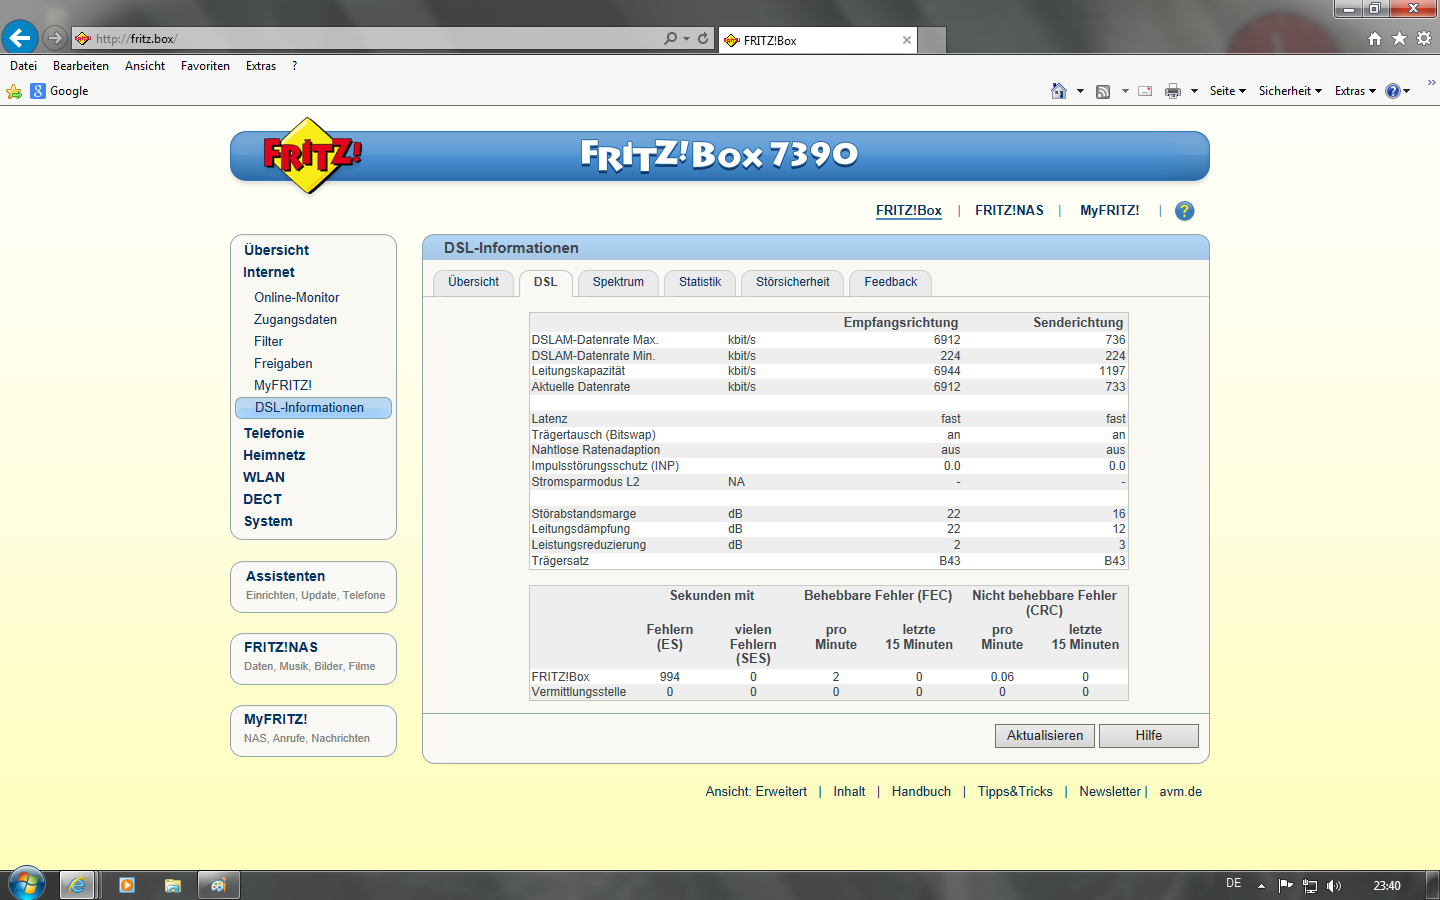This screenshot has width=1440, height=900.
Task: Click the command bar home page icon
Action: tap(1059, 91)
